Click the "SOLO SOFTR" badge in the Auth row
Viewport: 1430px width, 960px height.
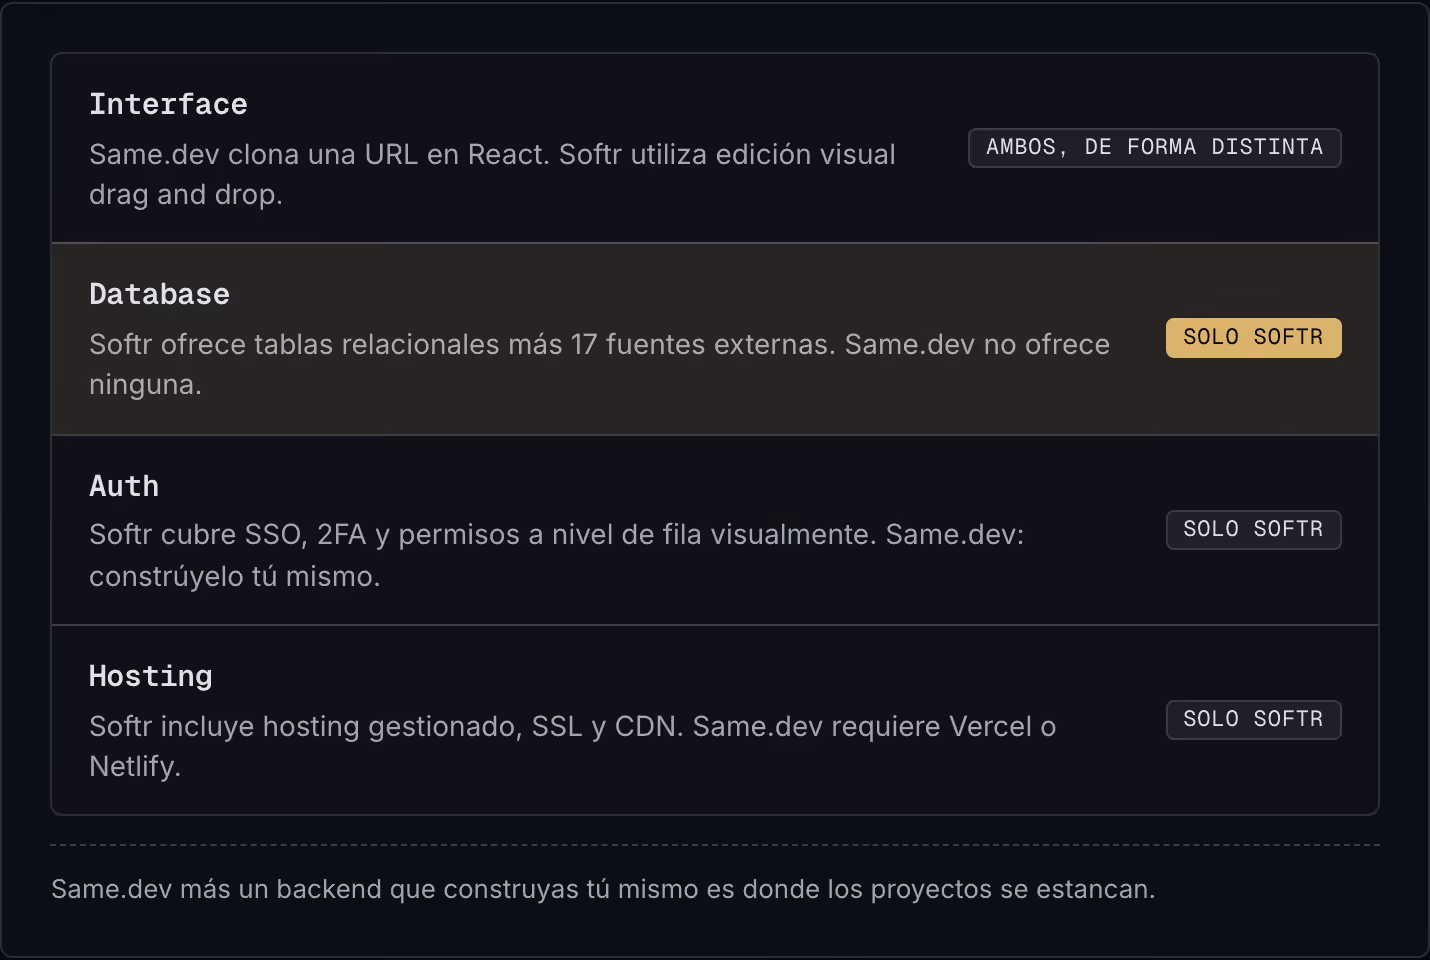[x=1253, y=530]
